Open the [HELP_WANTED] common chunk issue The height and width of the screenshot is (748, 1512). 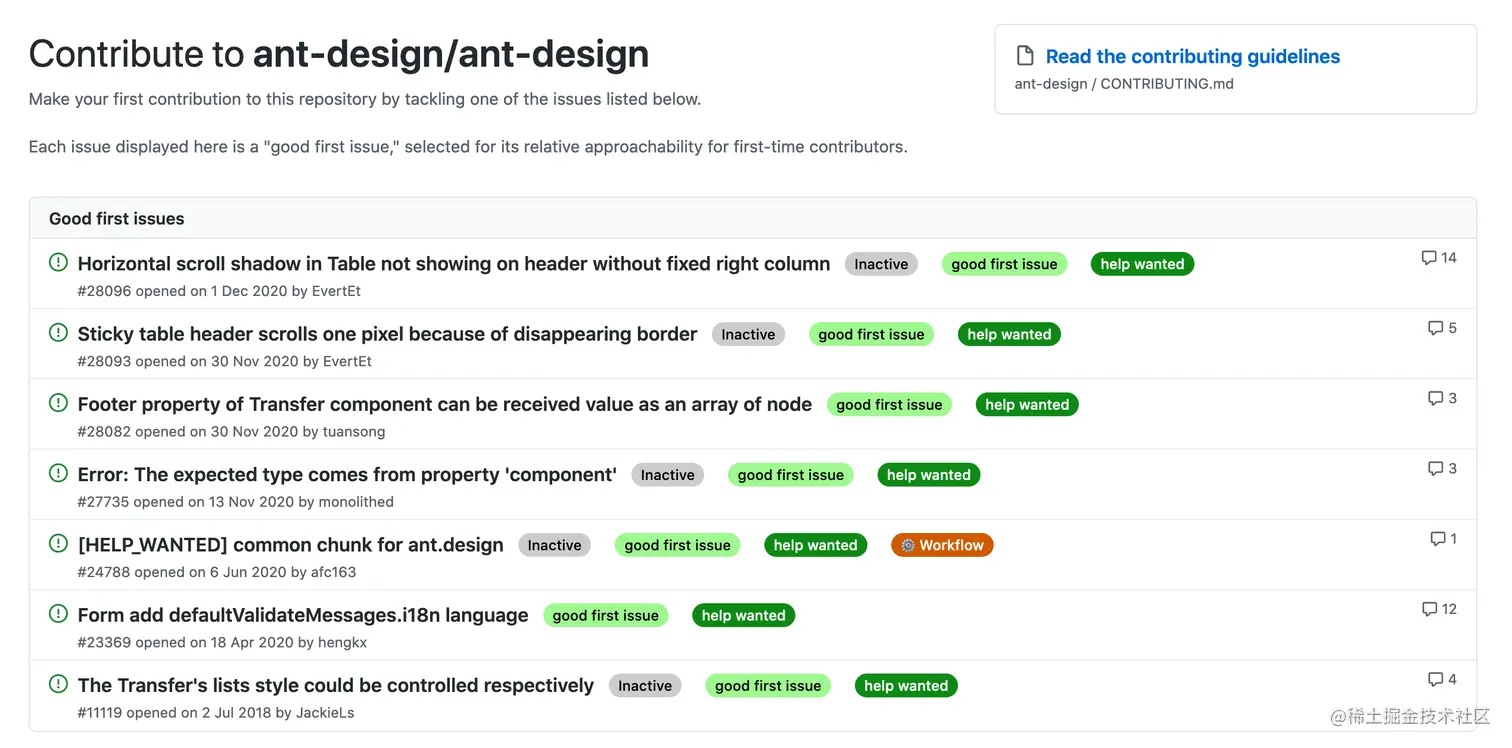(x=291, y=545)
